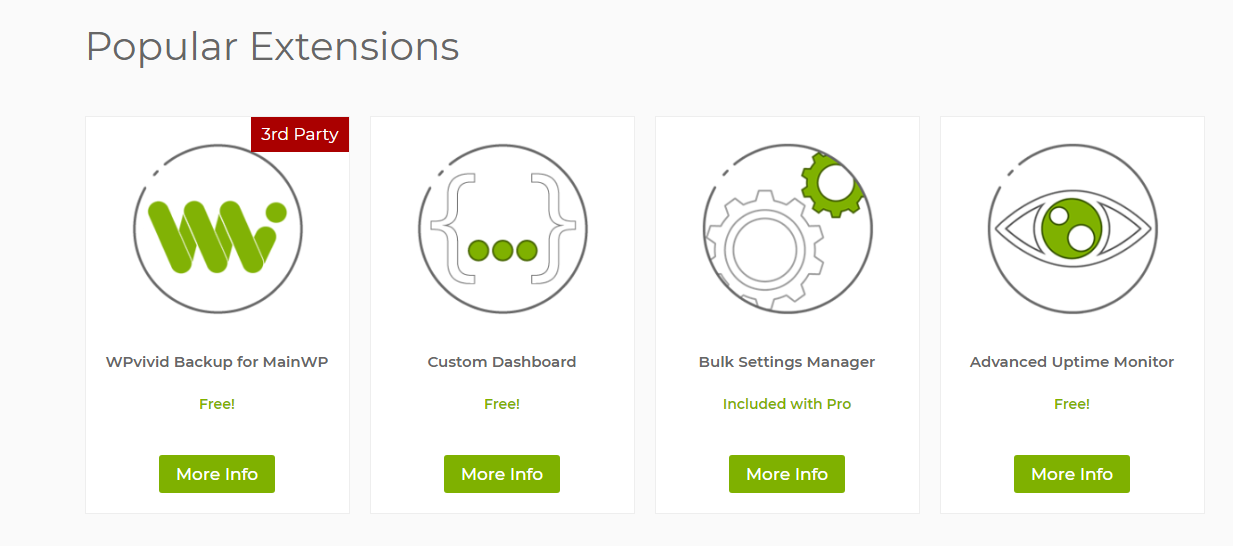Click the red 3rd Party badge

(300, 134)
